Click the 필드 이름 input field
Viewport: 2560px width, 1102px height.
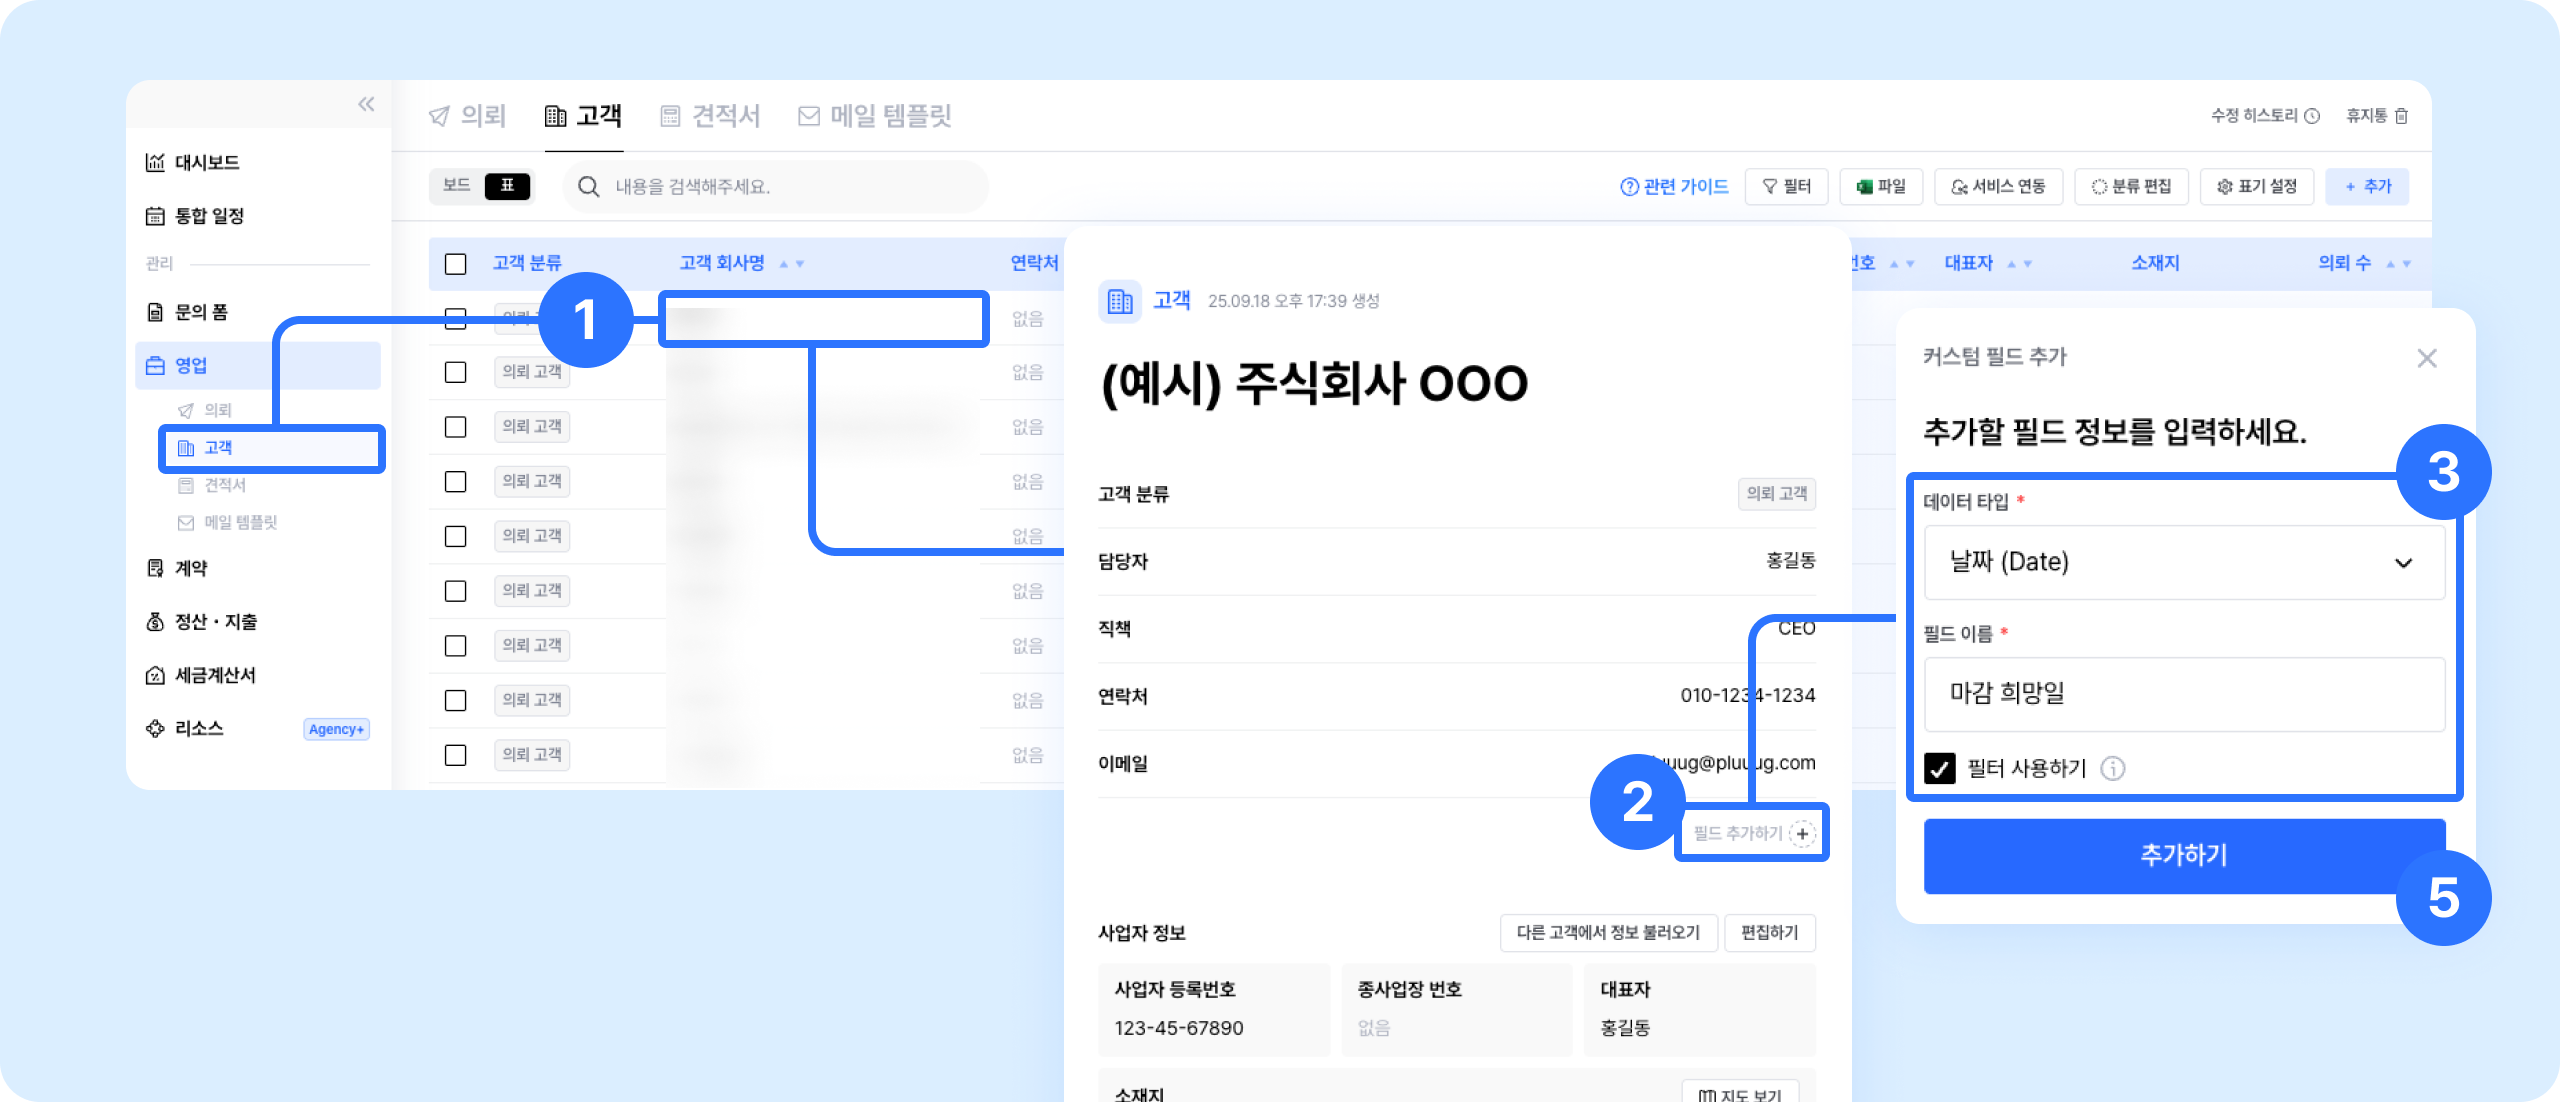click(2184, 693)
